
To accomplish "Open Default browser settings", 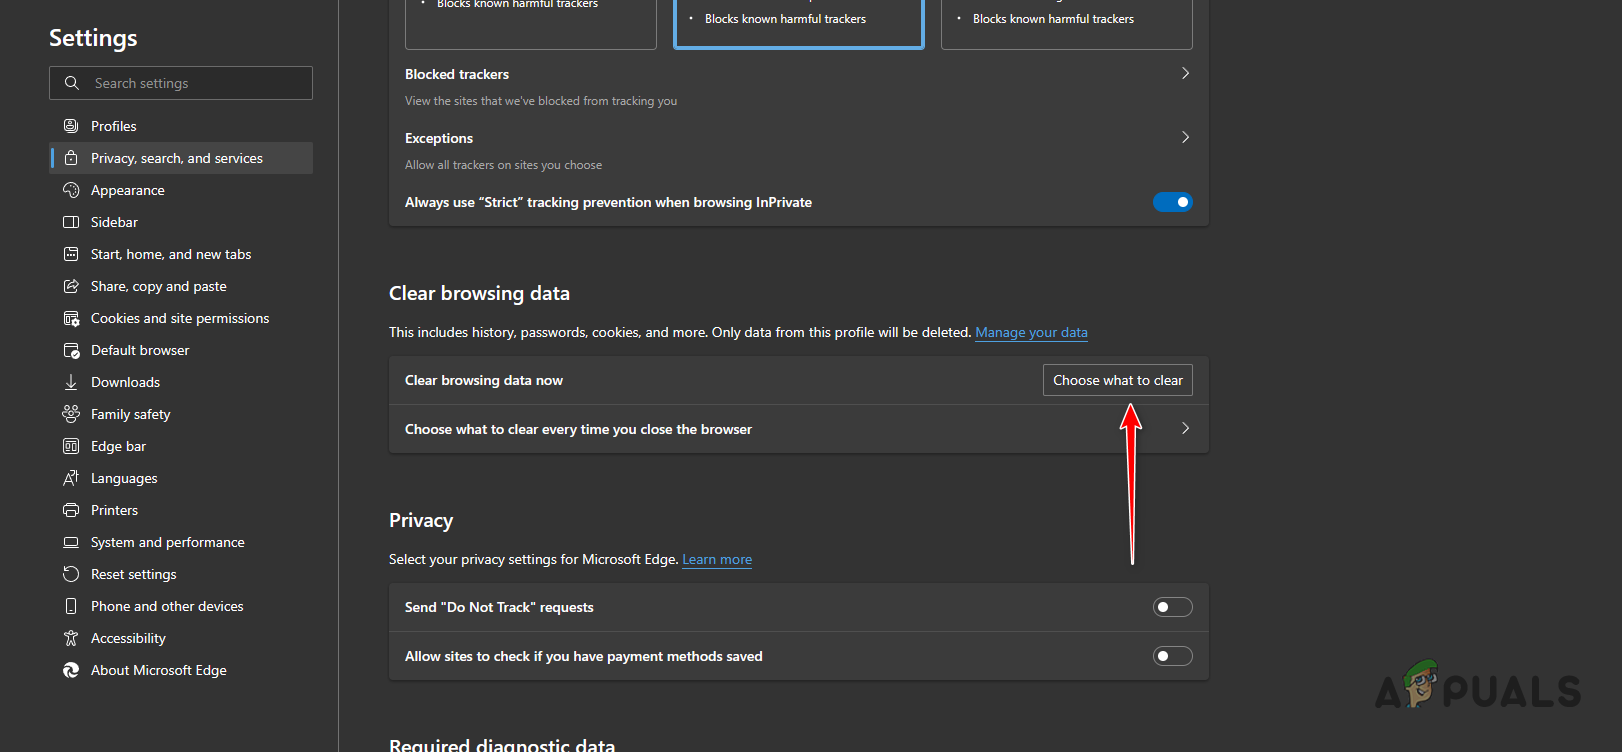I will [x=181, y=350].
